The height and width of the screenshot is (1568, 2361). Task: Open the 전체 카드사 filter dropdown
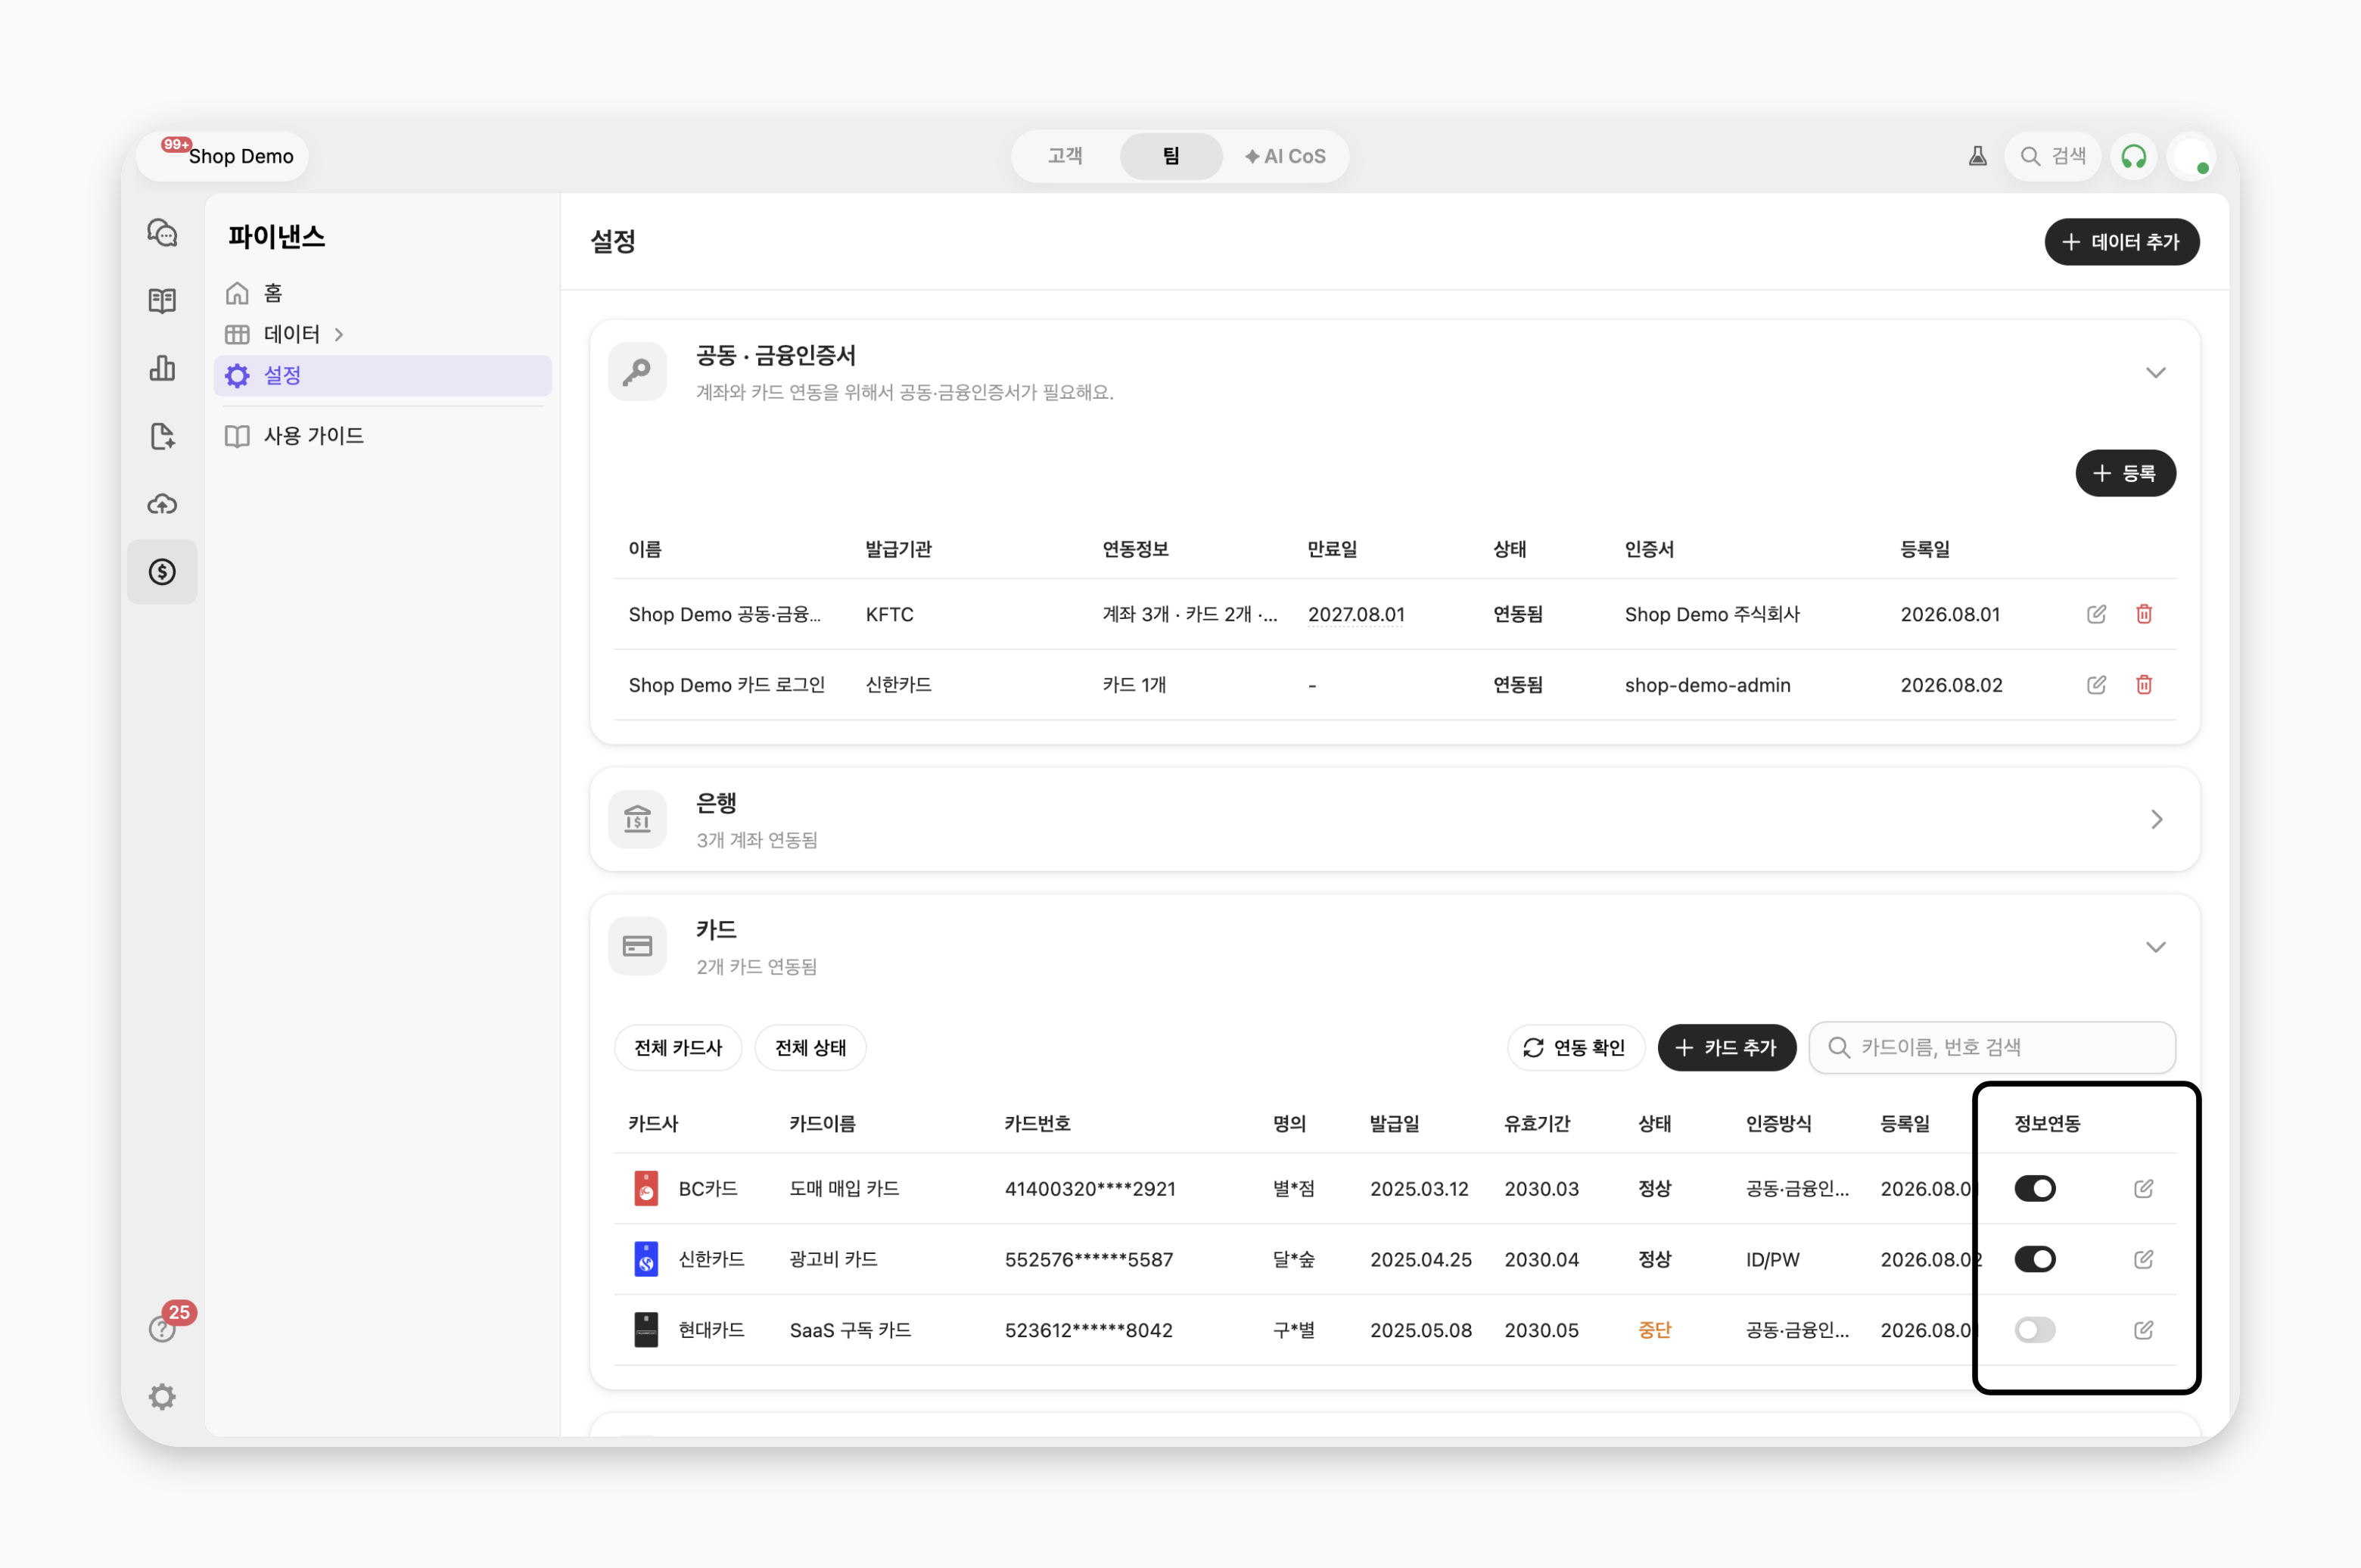678,1047
